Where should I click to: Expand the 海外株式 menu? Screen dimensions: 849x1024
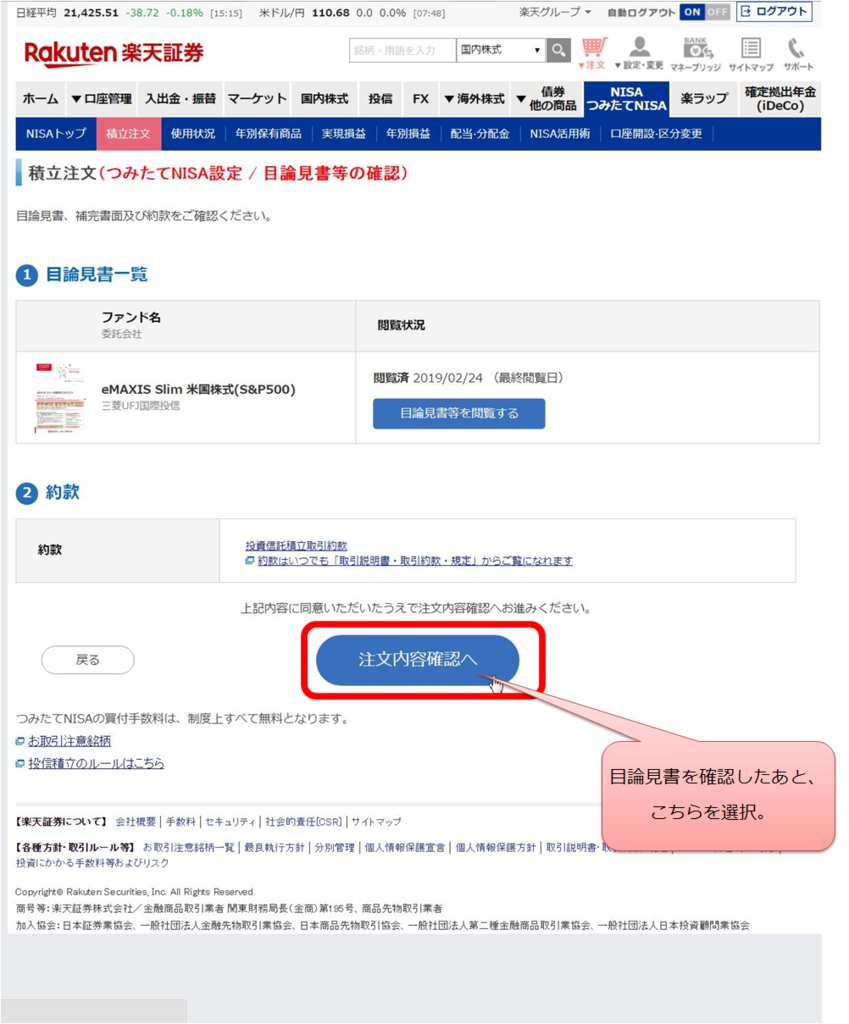474,99
